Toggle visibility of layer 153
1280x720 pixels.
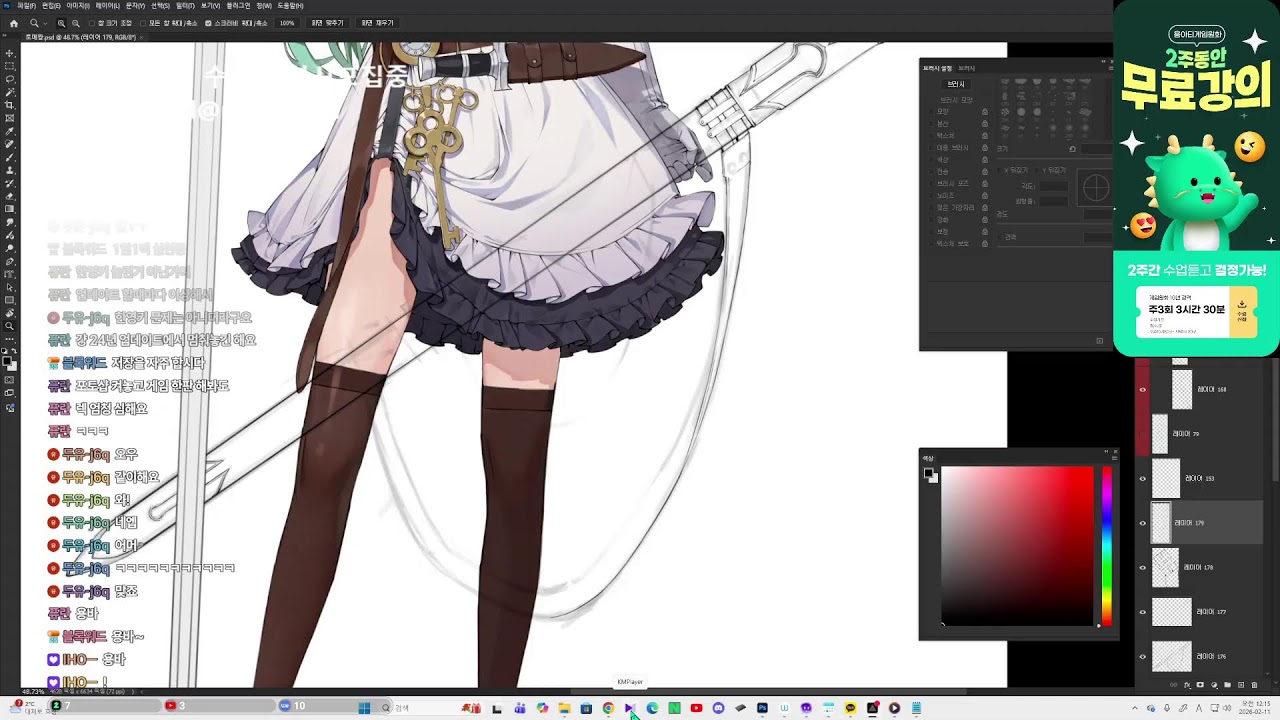tap(1143, 479)
